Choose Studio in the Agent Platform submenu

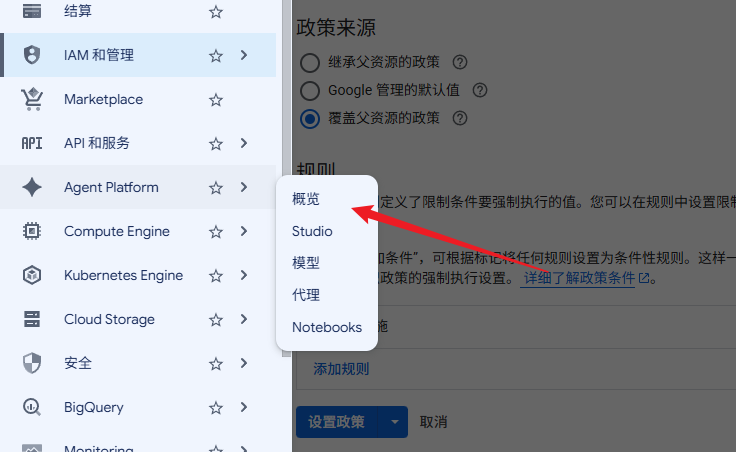(x=312, y=231)
